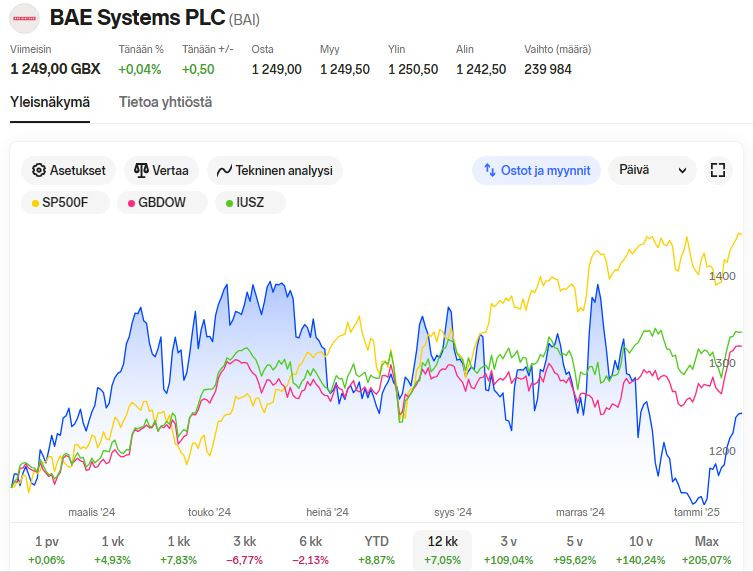Select the Max time range

point(706,550)
